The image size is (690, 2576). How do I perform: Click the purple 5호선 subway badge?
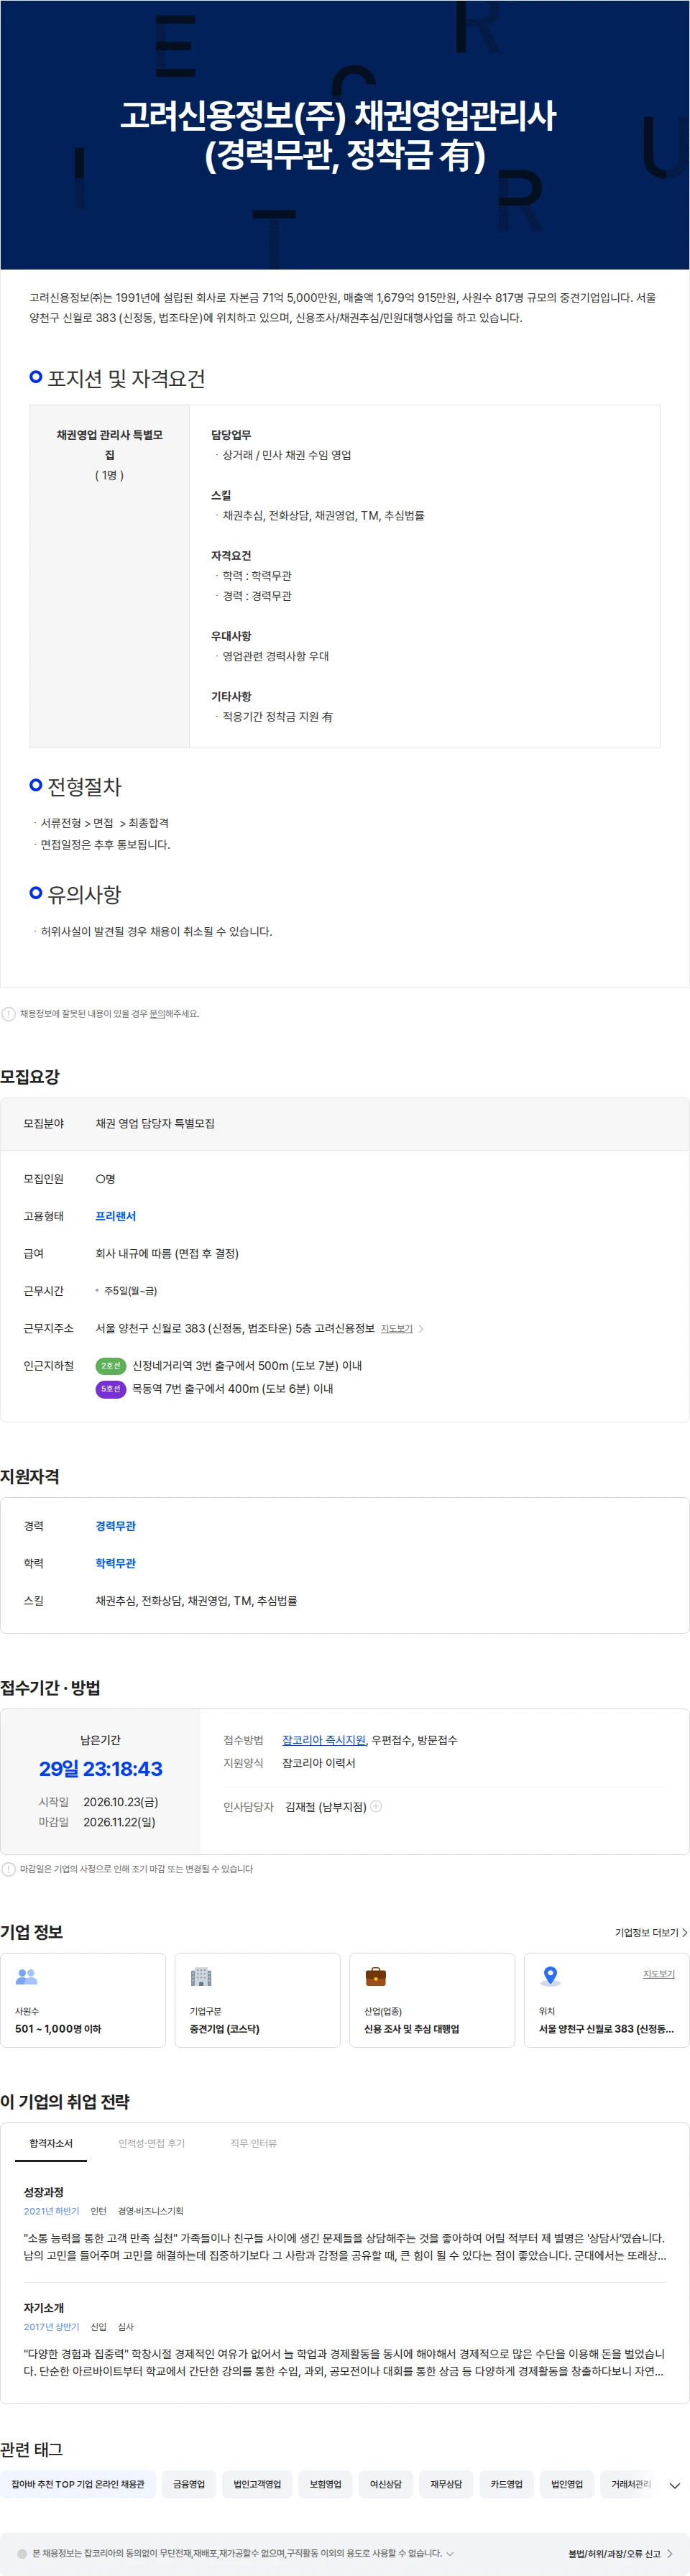point(110,1388)
